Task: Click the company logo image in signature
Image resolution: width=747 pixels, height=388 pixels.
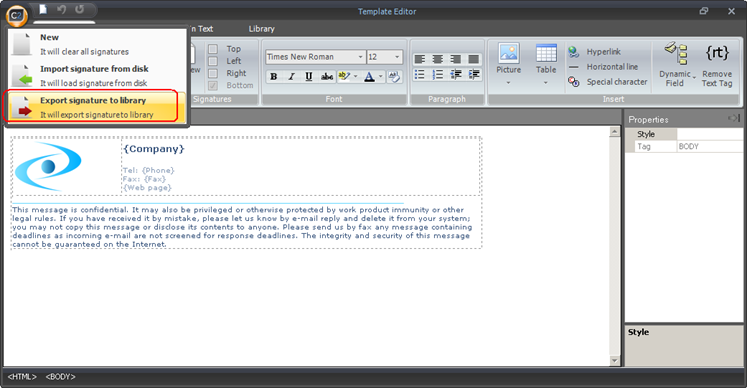Action: click(48, 166)
